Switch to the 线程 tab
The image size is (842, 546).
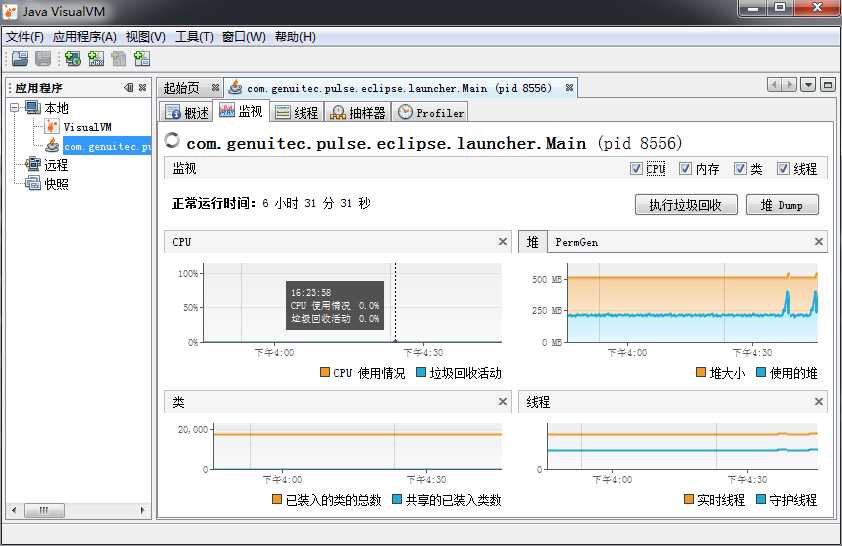coord(296,112)
